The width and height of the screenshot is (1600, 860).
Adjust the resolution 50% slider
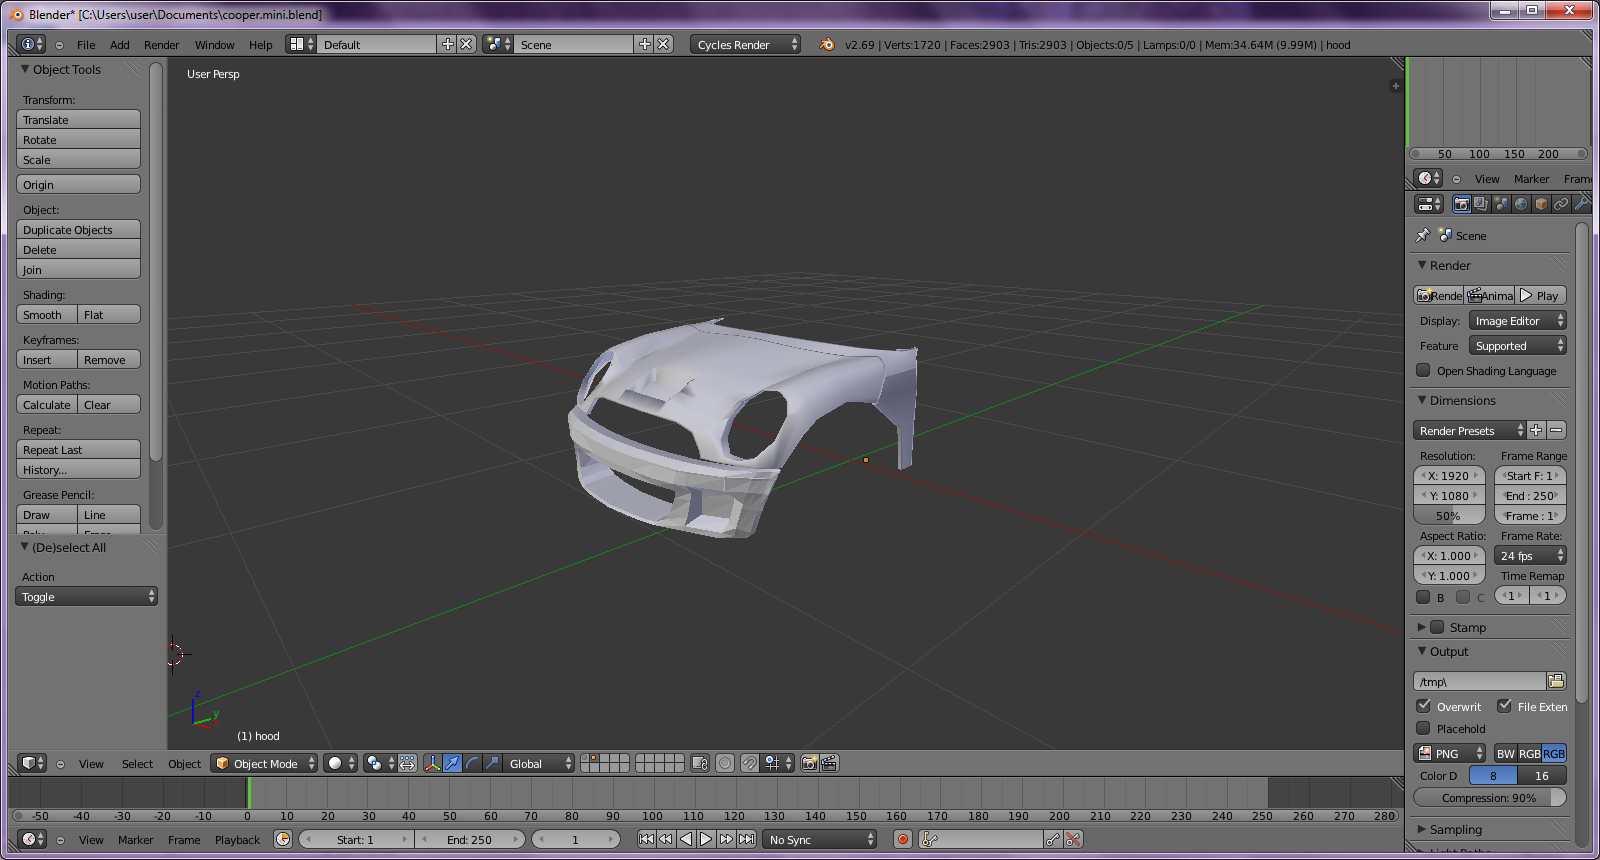(x=1449, y=515)
